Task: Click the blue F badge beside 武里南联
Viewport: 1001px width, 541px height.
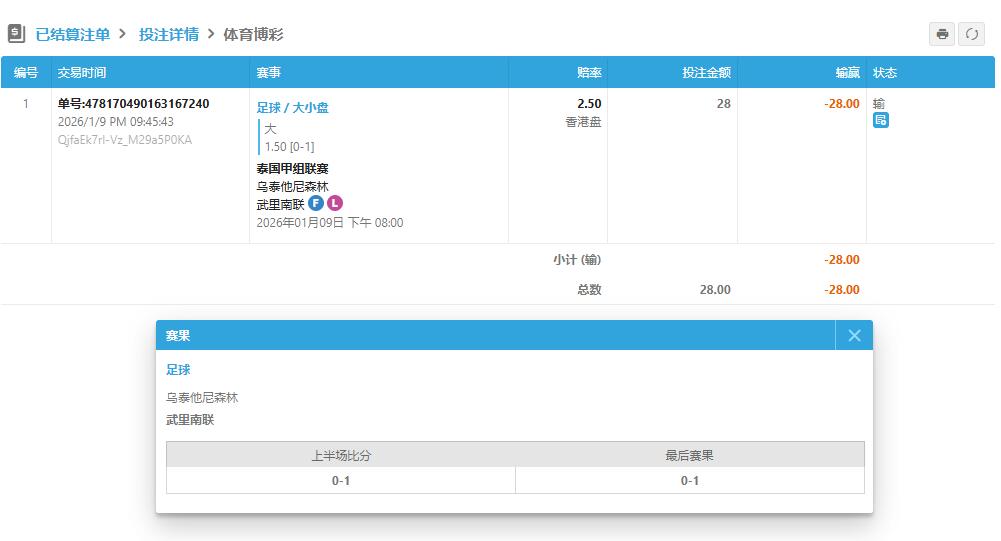Action: [x=316, y=203]
